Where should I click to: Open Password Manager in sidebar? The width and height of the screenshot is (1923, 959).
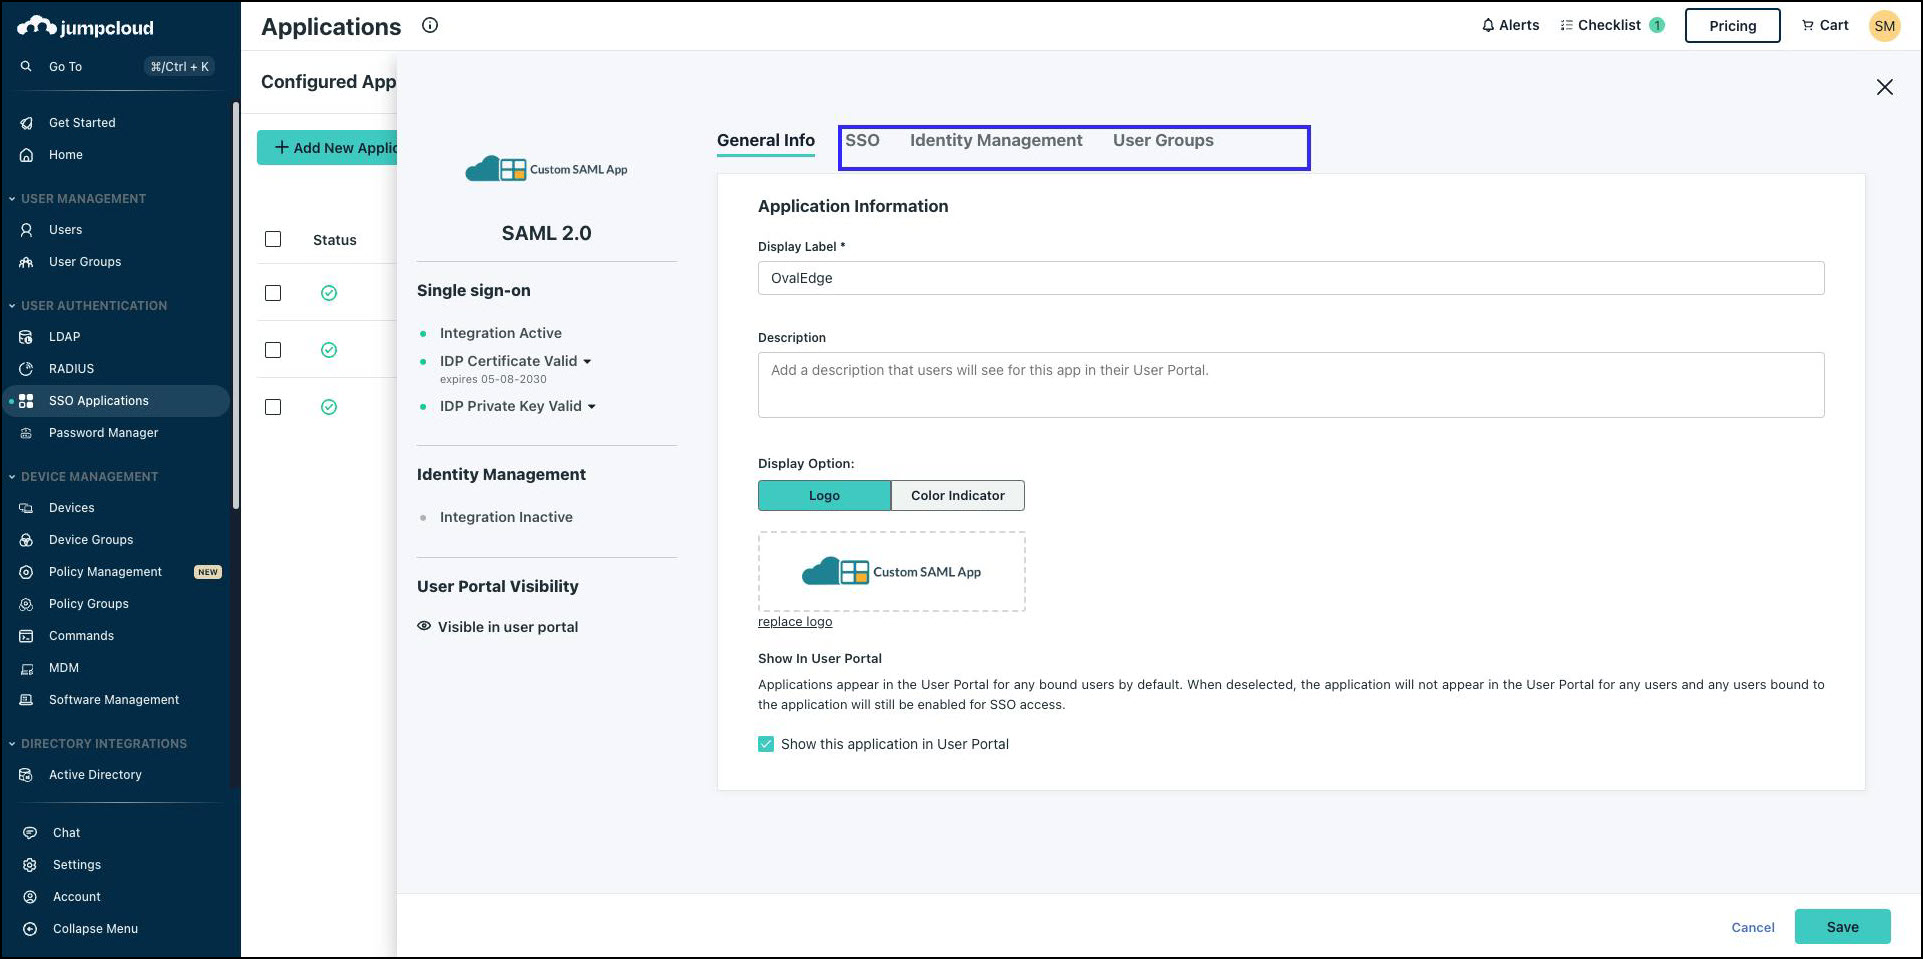click(103, 433)
